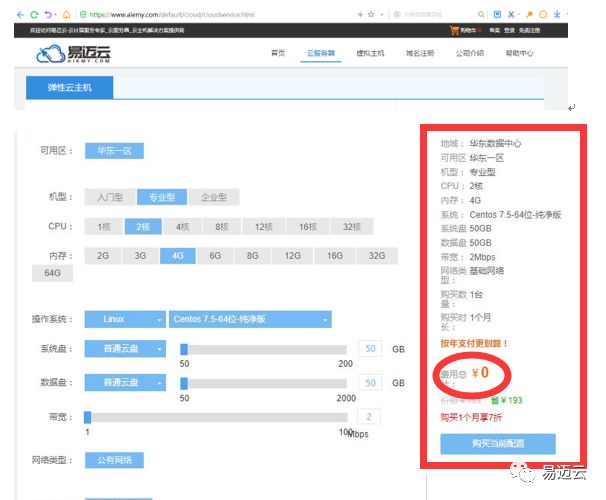Click the 数据盘 size input field
The image size is (606, 500).
(369, 383)
